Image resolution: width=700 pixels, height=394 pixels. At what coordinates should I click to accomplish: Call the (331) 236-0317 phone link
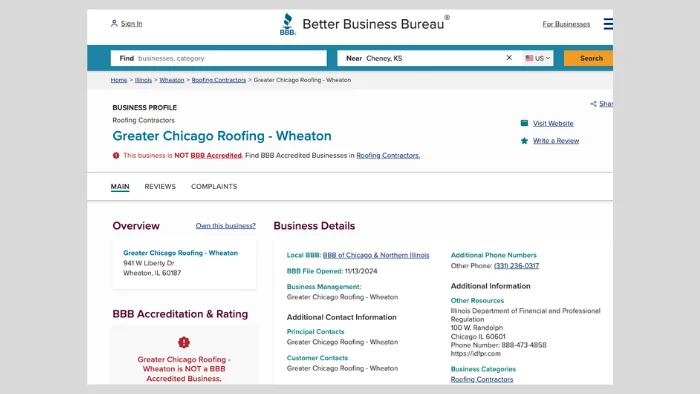pyautogui.click(x=517, y=265)
